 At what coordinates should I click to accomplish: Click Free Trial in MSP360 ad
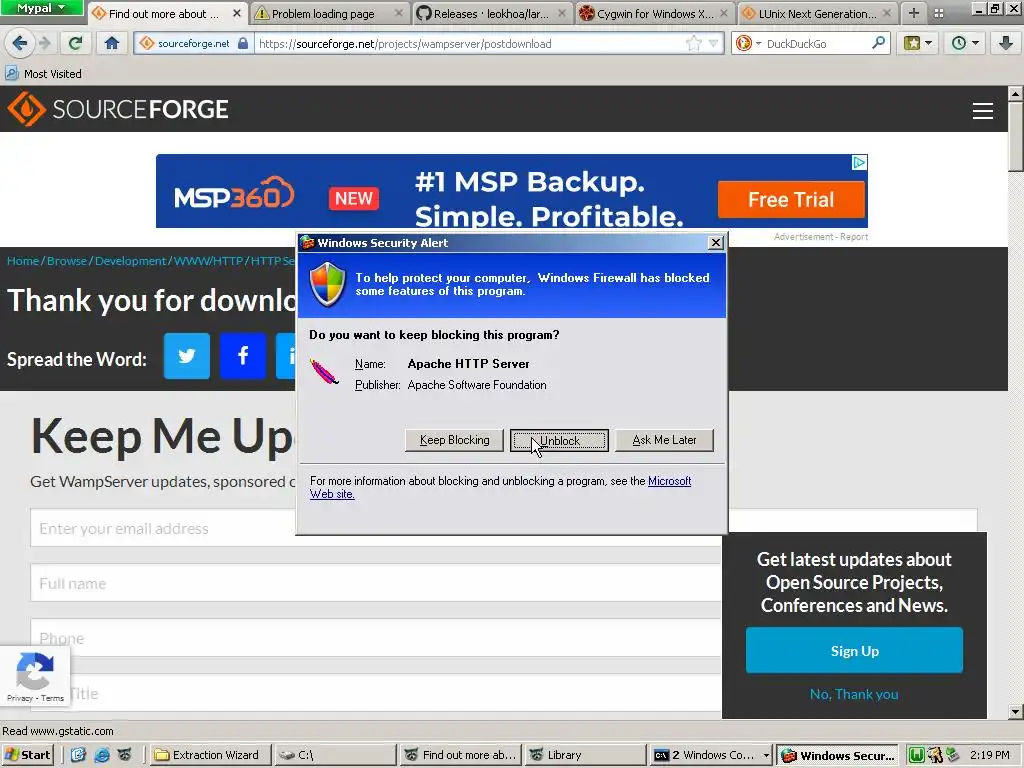pyautogui.click(x=791, y=199)
